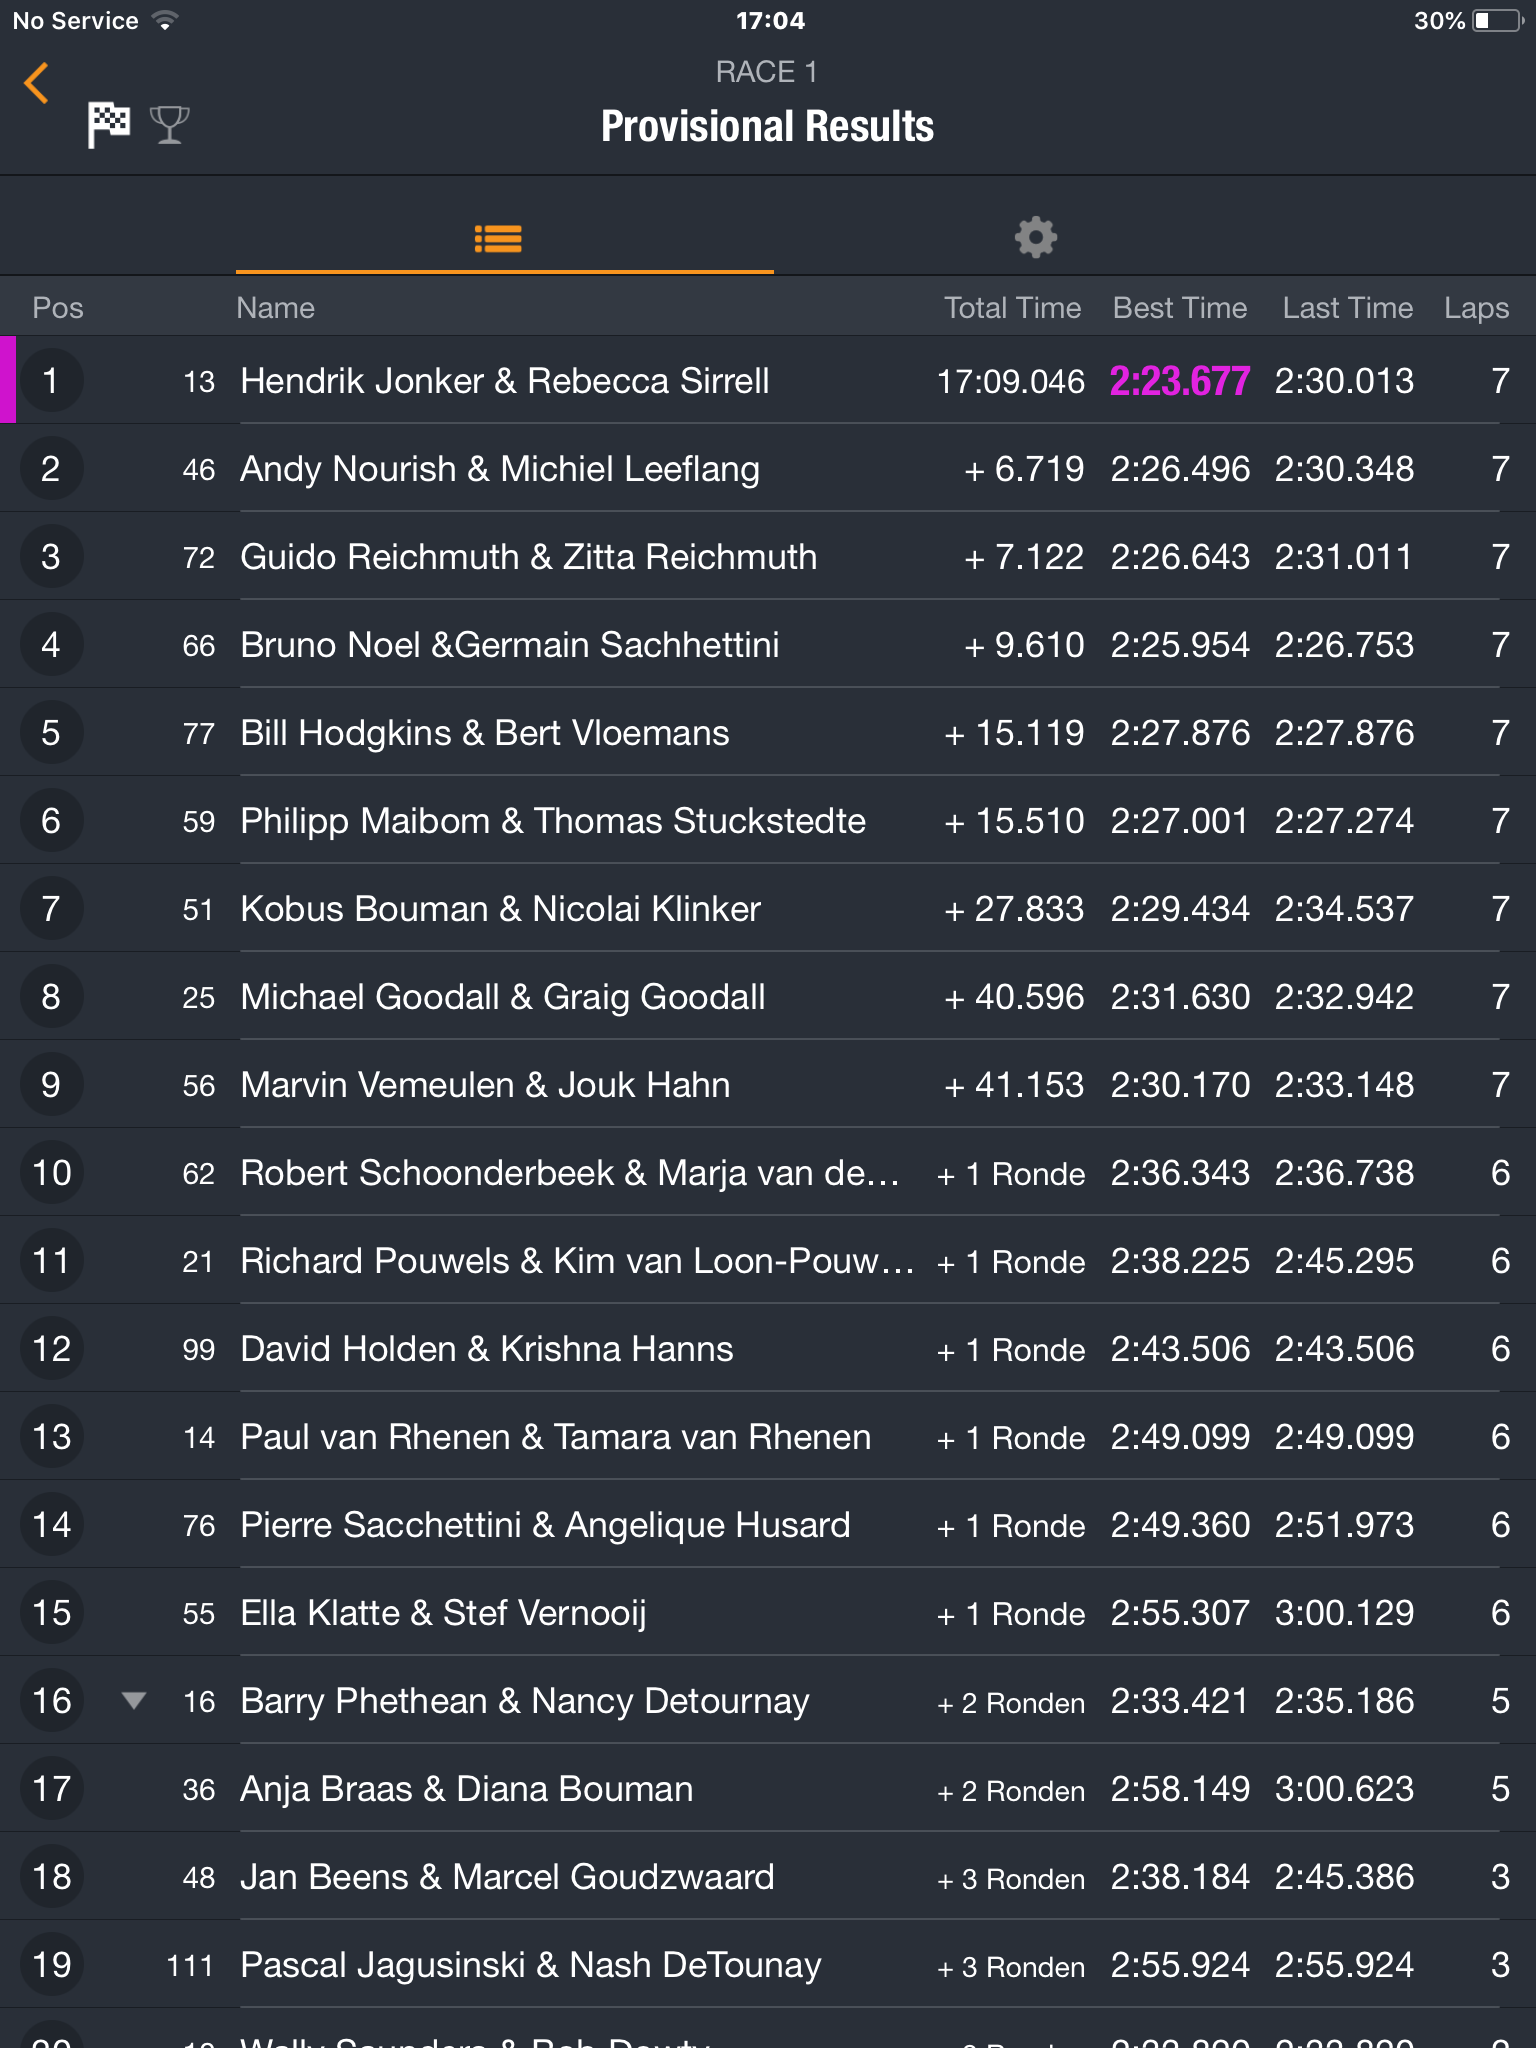The height and width of the screenshot is (2048, 1536).
Task: Tap the orange back chevron
Action: [37, 83]
